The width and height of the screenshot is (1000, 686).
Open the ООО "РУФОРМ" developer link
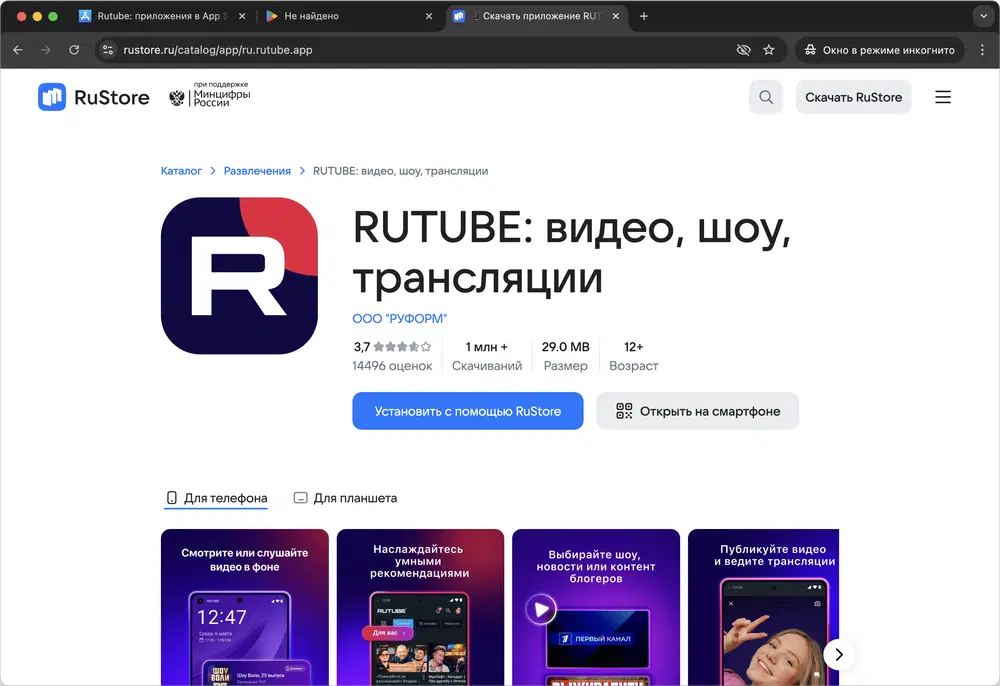[x=400, y=318]
